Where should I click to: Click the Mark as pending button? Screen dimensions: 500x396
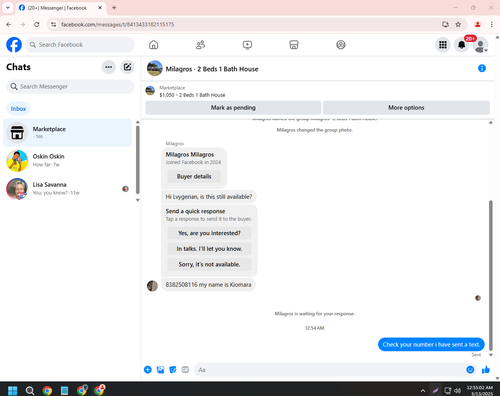click(233, 108)
